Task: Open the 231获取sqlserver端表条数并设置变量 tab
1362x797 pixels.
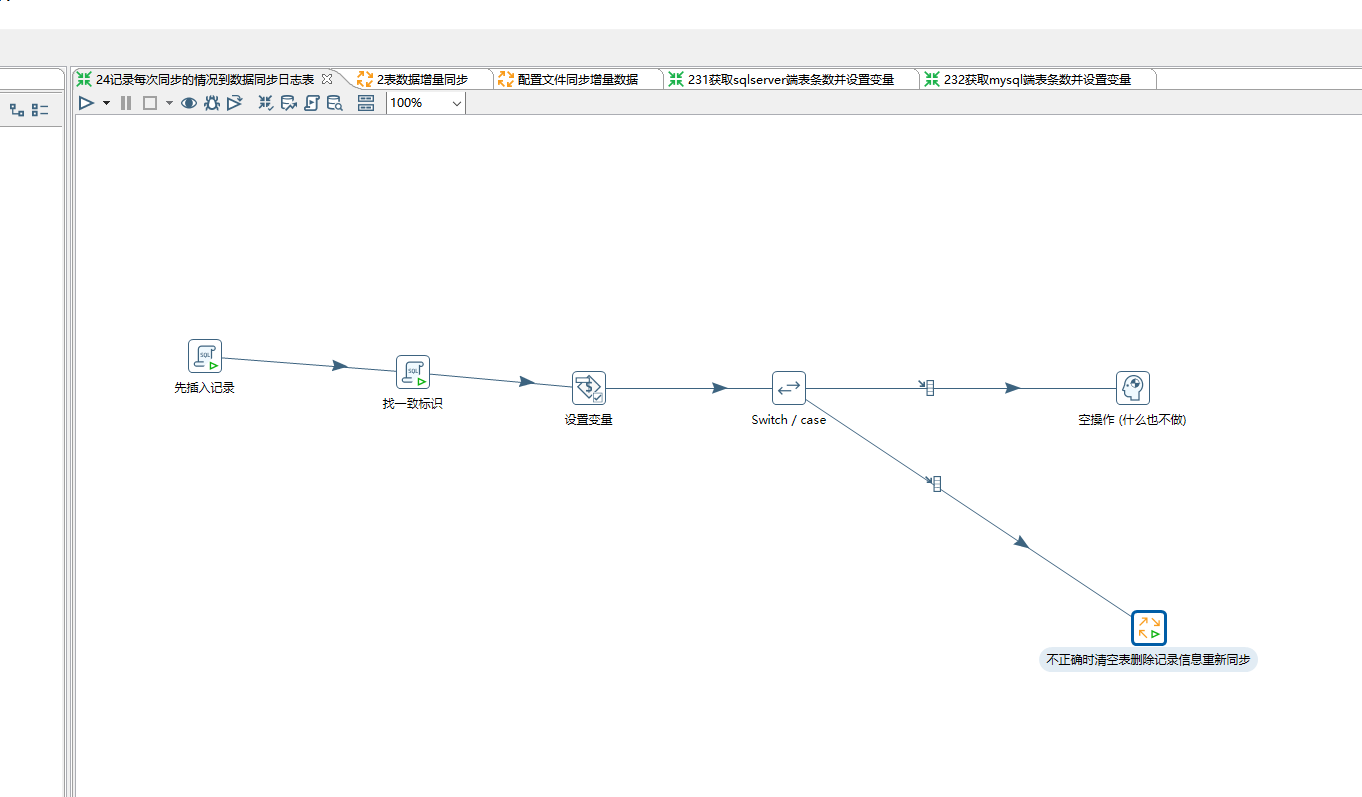Action: coord(790,79)
